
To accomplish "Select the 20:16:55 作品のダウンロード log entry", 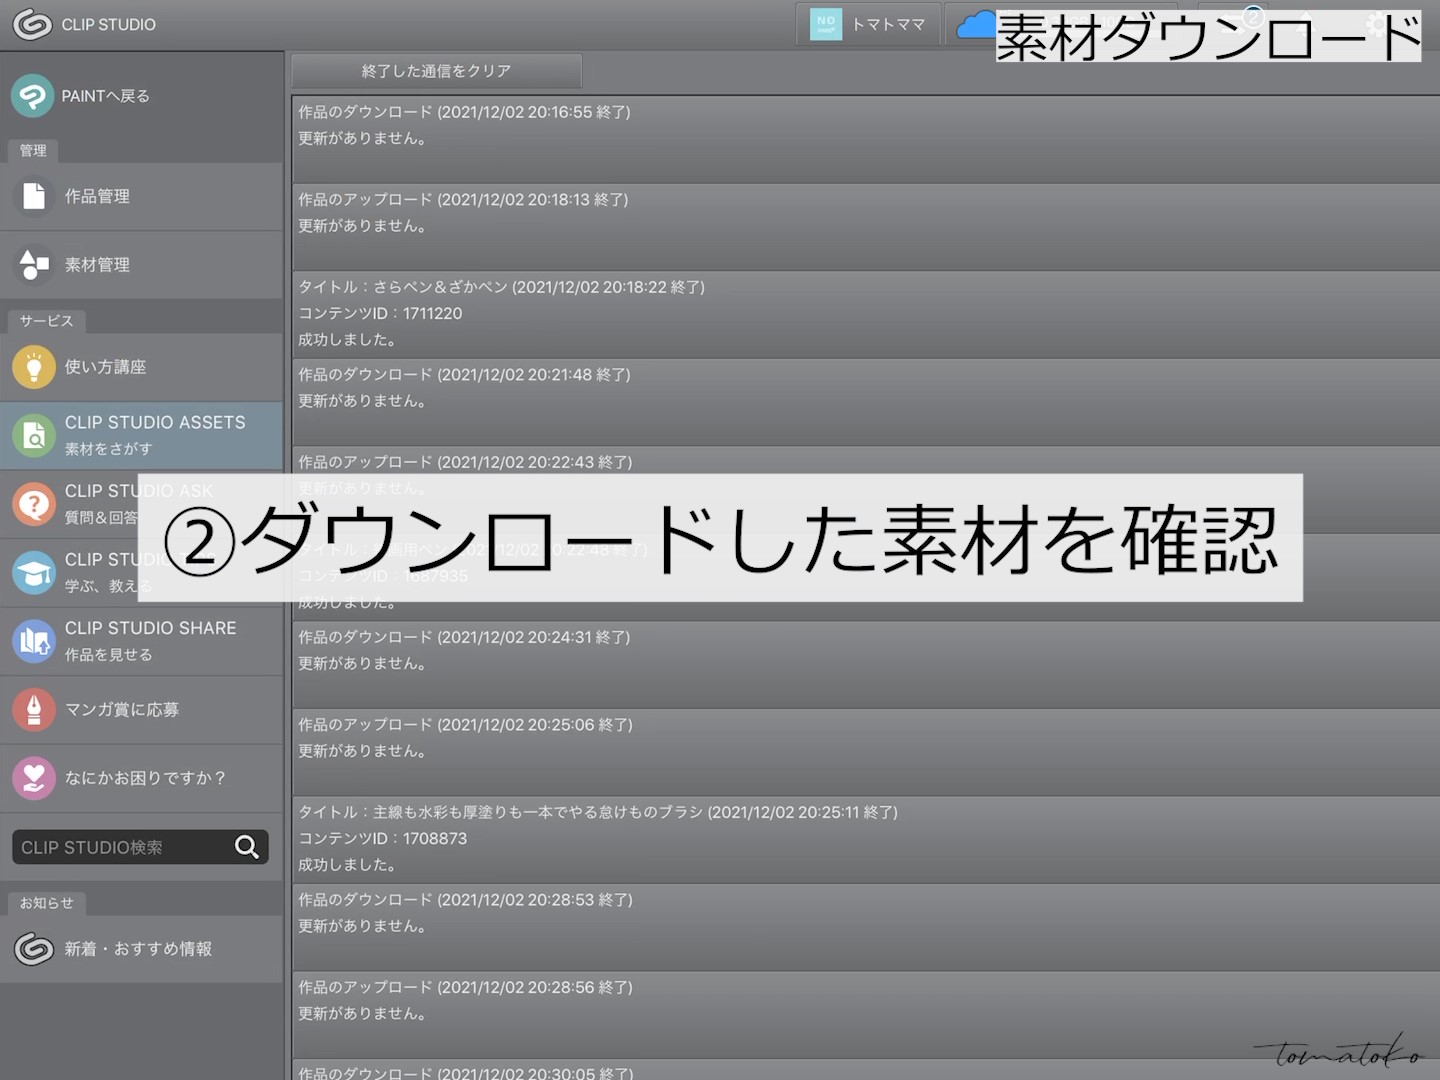I will [x=865, y=139].
